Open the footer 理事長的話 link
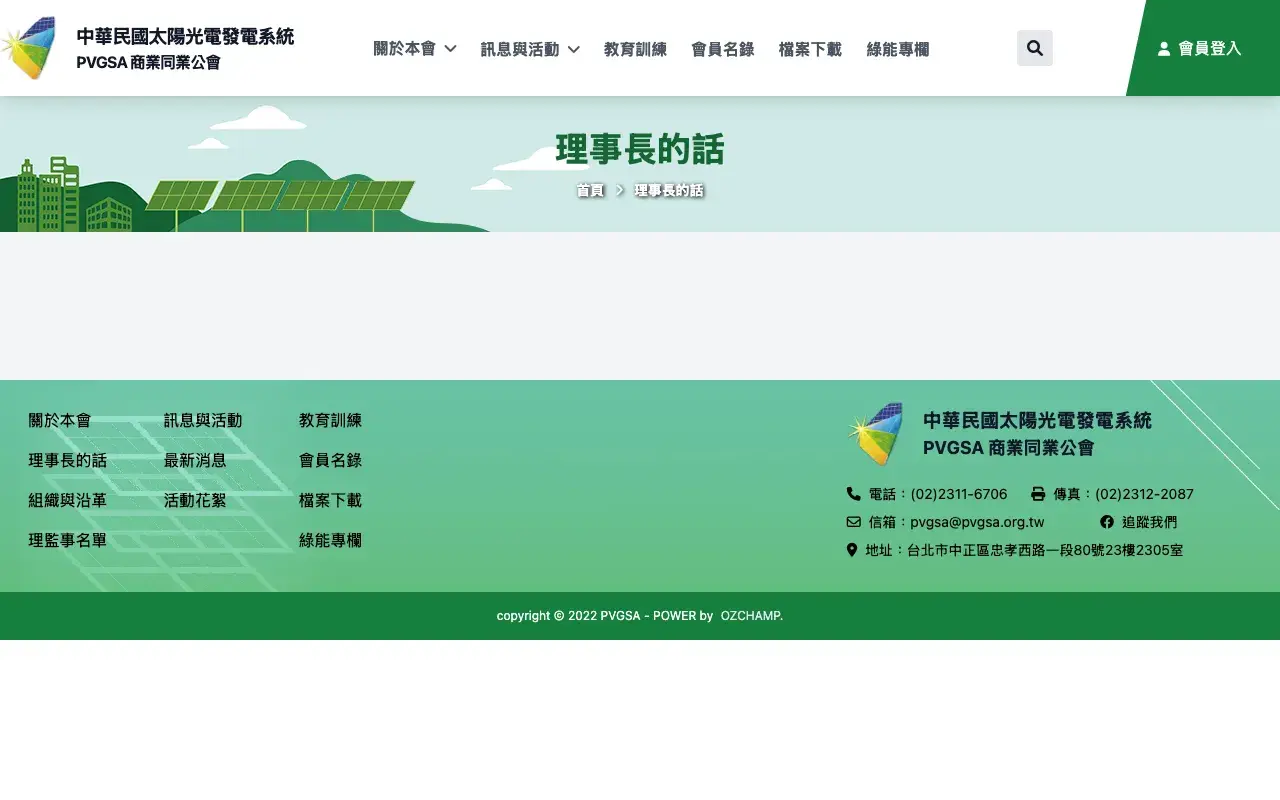The width and height of the screenshot is (1280, 800). click(x=68, y=460)
